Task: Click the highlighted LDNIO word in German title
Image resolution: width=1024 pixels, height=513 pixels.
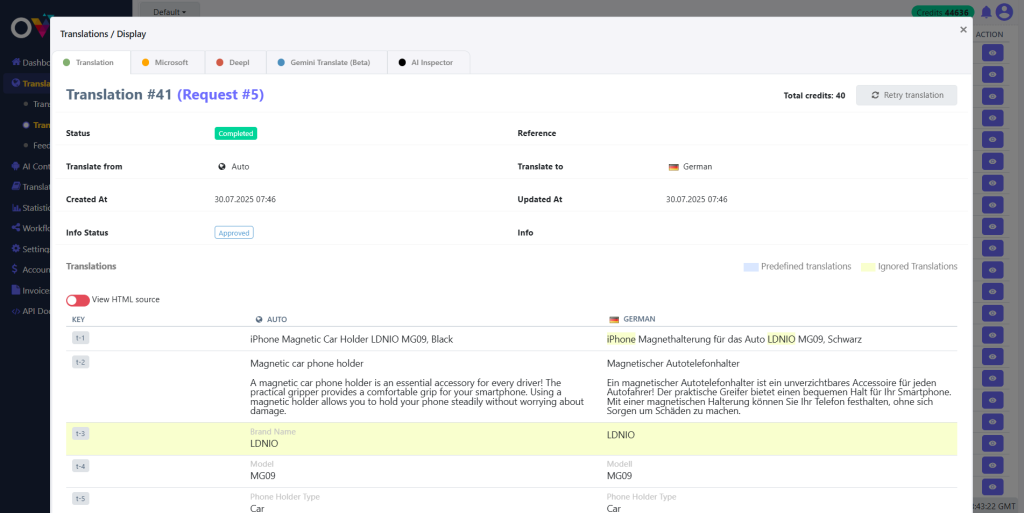Action: pyautogui.click(x=781, y=339)
